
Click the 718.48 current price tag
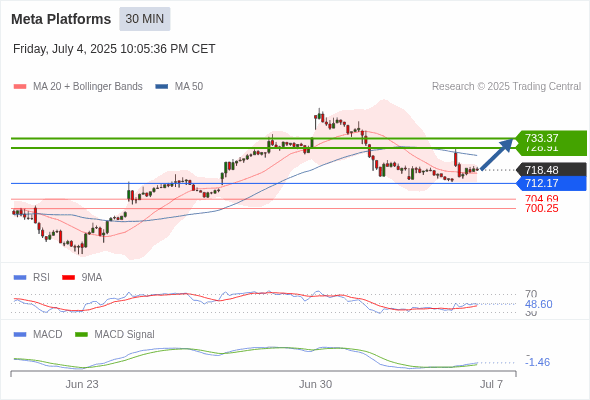(551, 170)
